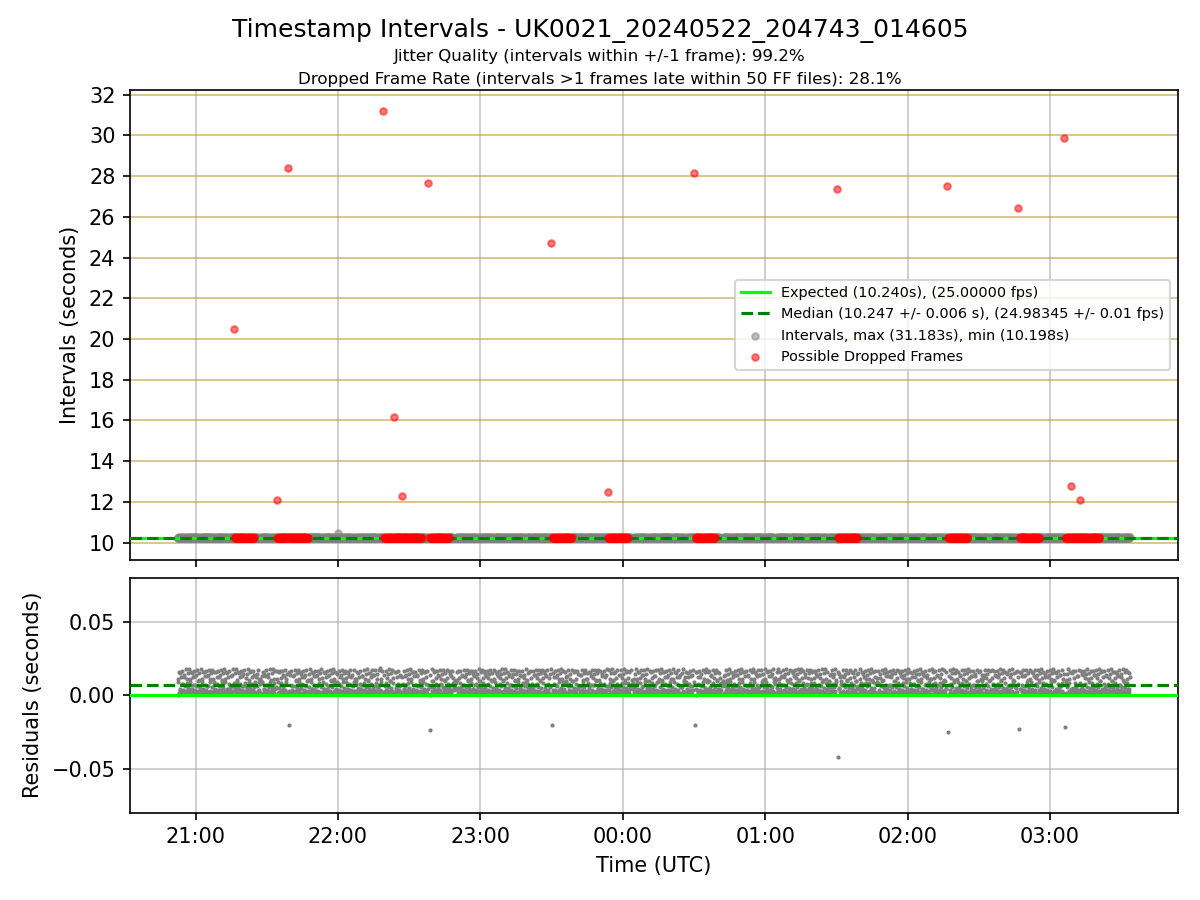Viewport: 1200px width, 900px height.
Task: Select the 'Dropped Frame Rate' subtitle line reading 28.1%
Action: click(x=600, y=78)
